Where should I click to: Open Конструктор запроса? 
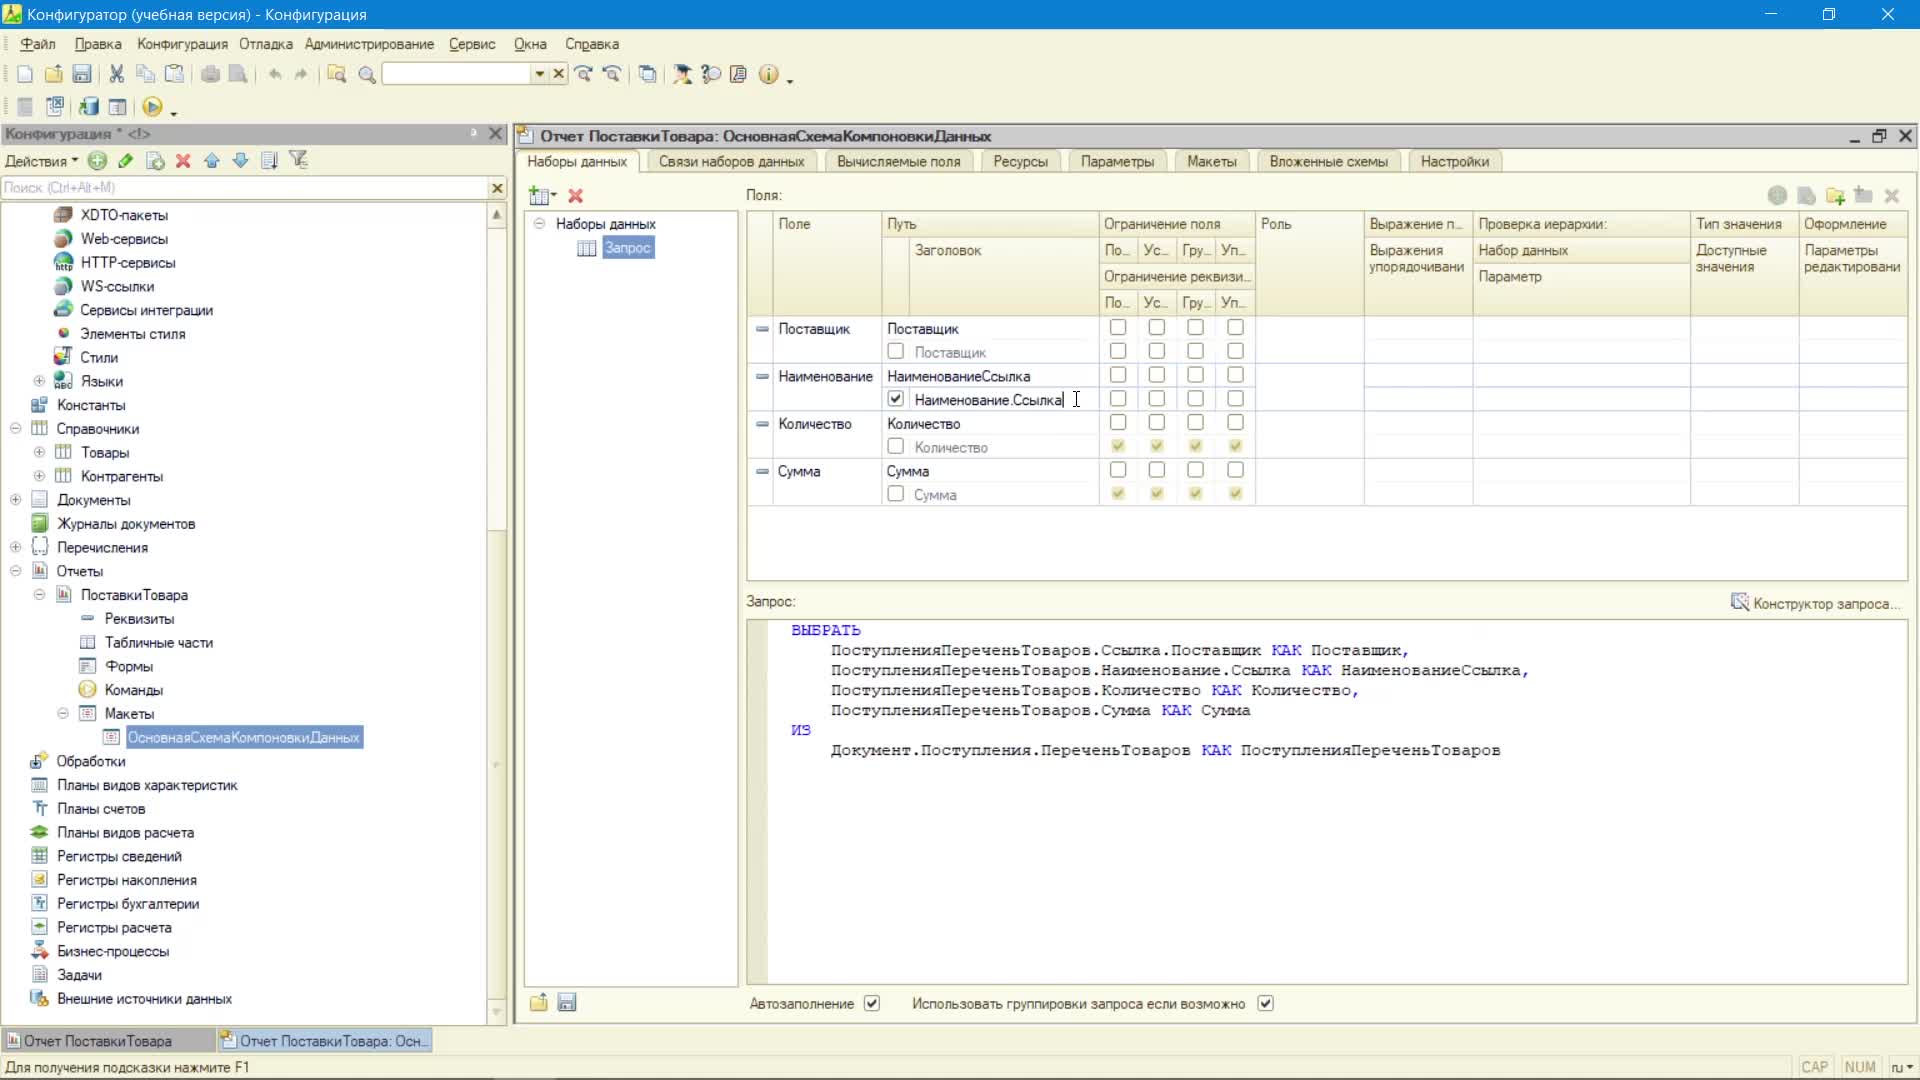[x=1814, y=603]
